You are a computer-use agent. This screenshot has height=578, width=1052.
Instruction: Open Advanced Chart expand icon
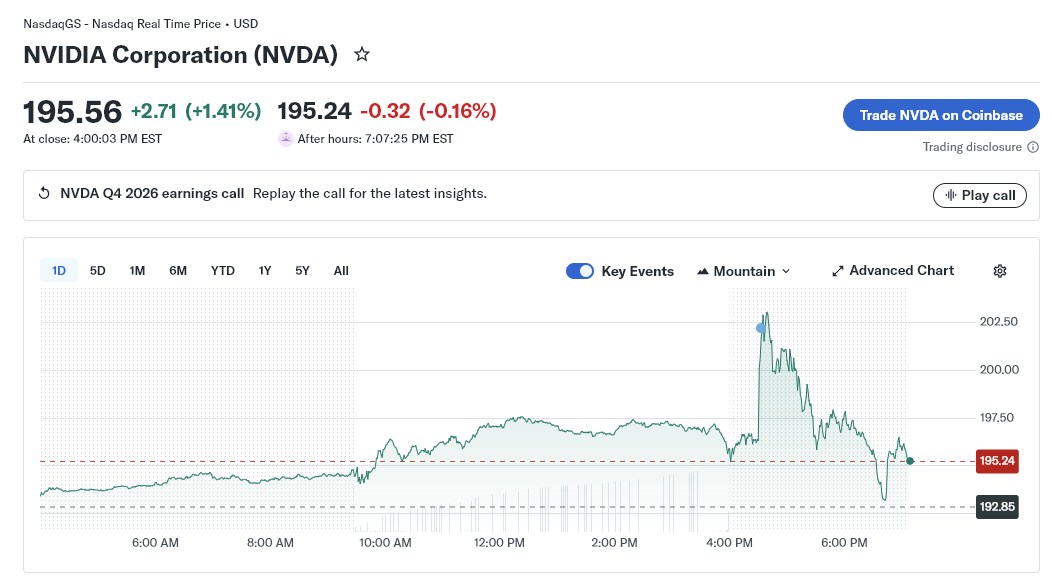(838, 271)
